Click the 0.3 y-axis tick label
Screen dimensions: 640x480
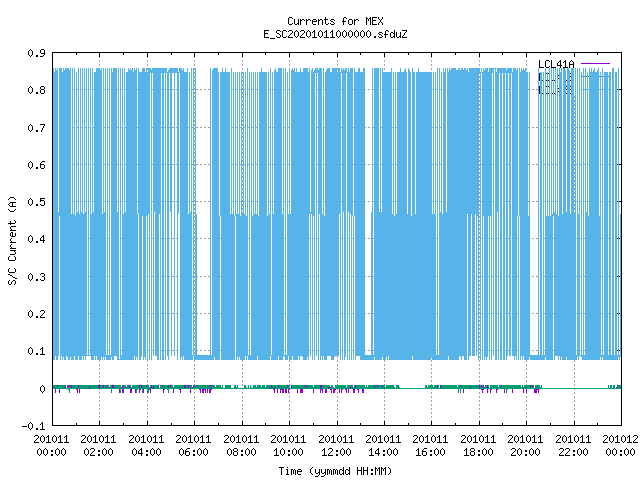(36, 277)
